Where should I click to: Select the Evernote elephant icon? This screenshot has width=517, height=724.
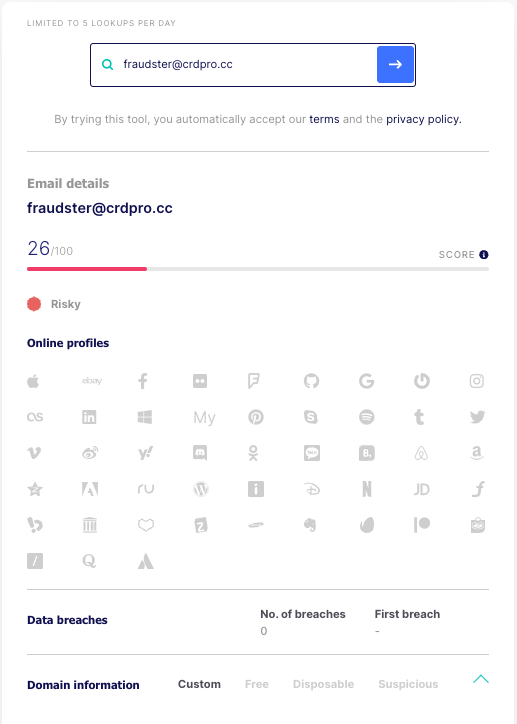click(310, 525)
